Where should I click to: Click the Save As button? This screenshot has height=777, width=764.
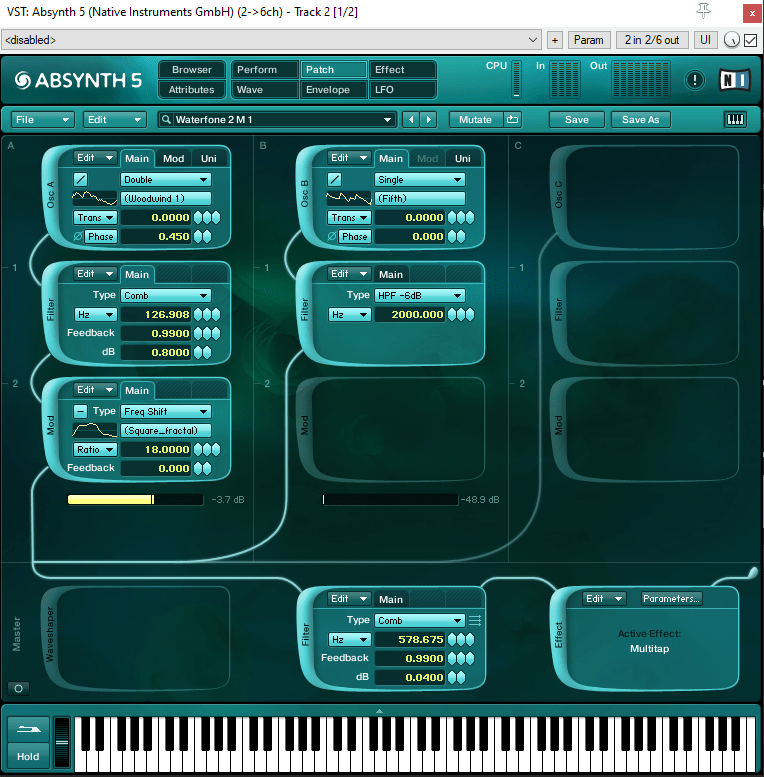641,119
